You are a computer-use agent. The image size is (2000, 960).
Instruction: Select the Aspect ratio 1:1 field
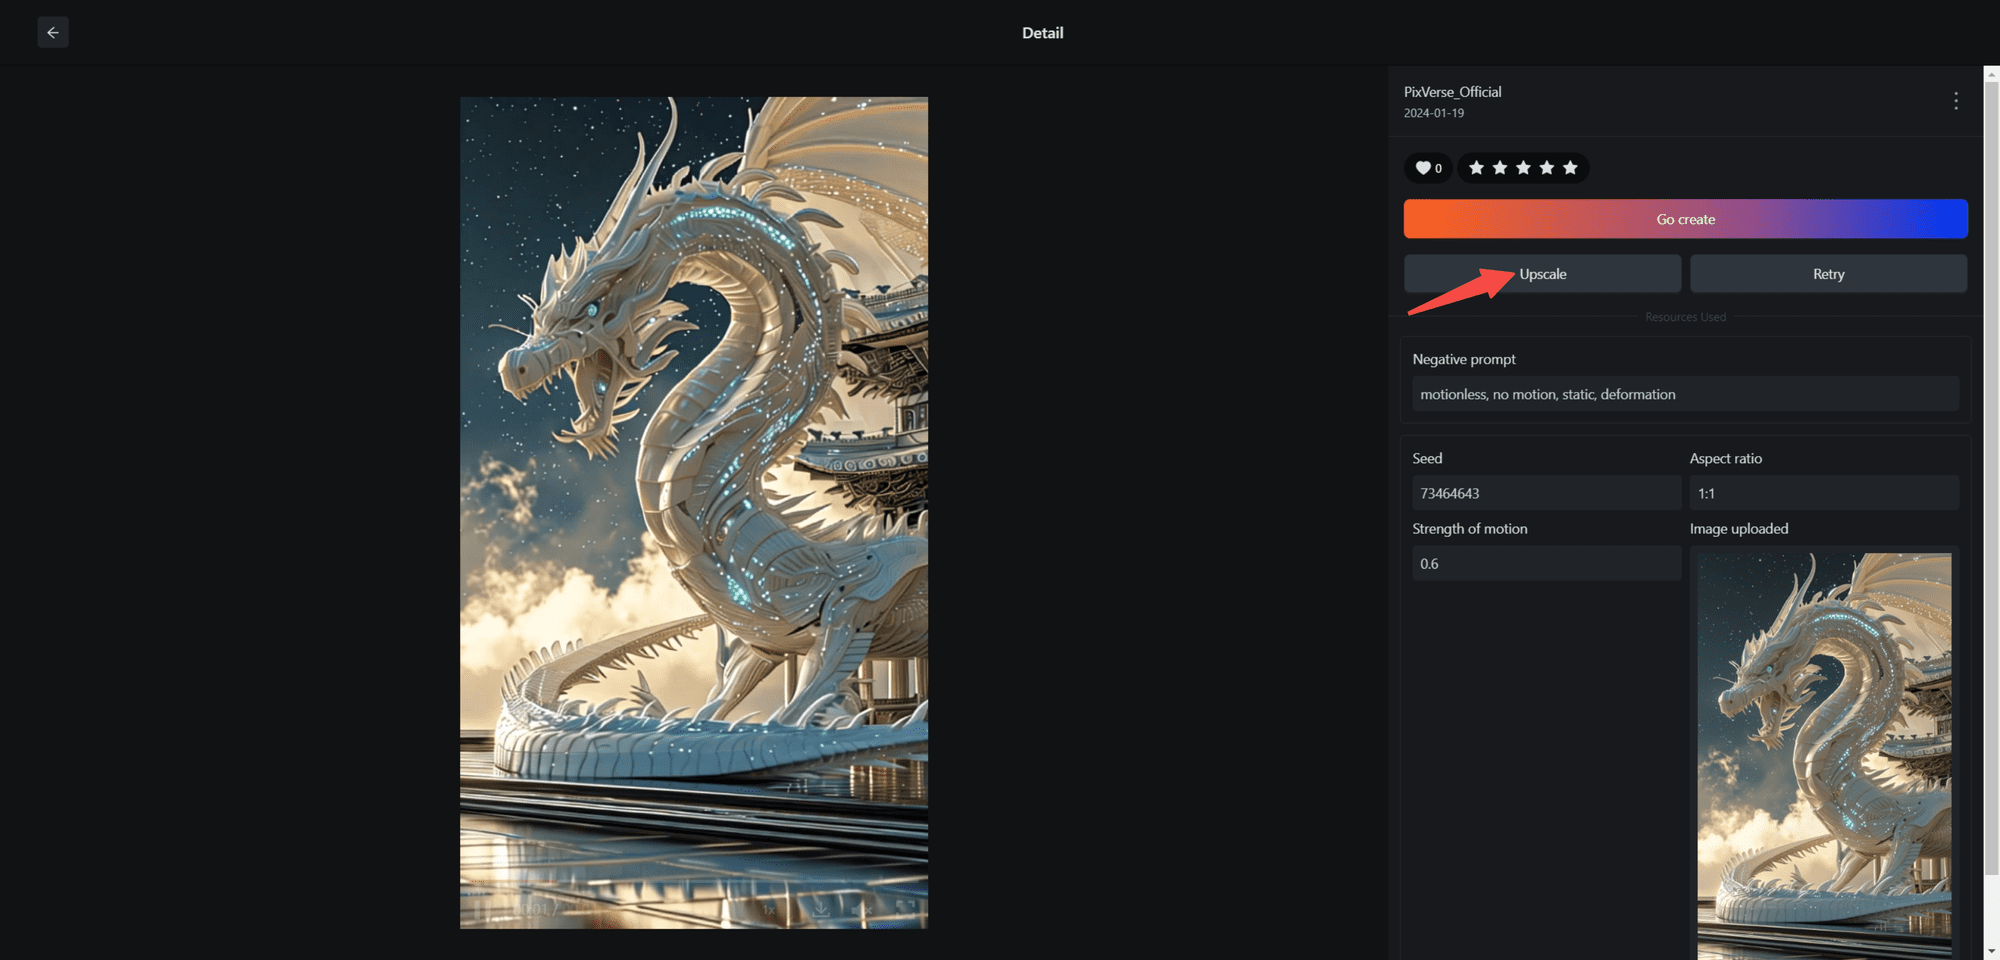pos(1824,493)
